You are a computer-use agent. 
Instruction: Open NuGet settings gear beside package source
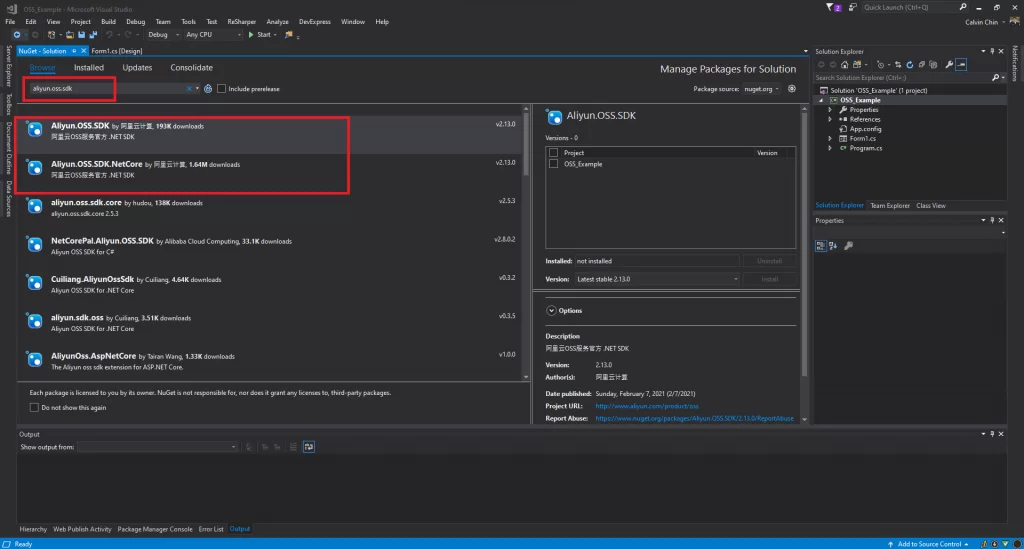(792, 89)
